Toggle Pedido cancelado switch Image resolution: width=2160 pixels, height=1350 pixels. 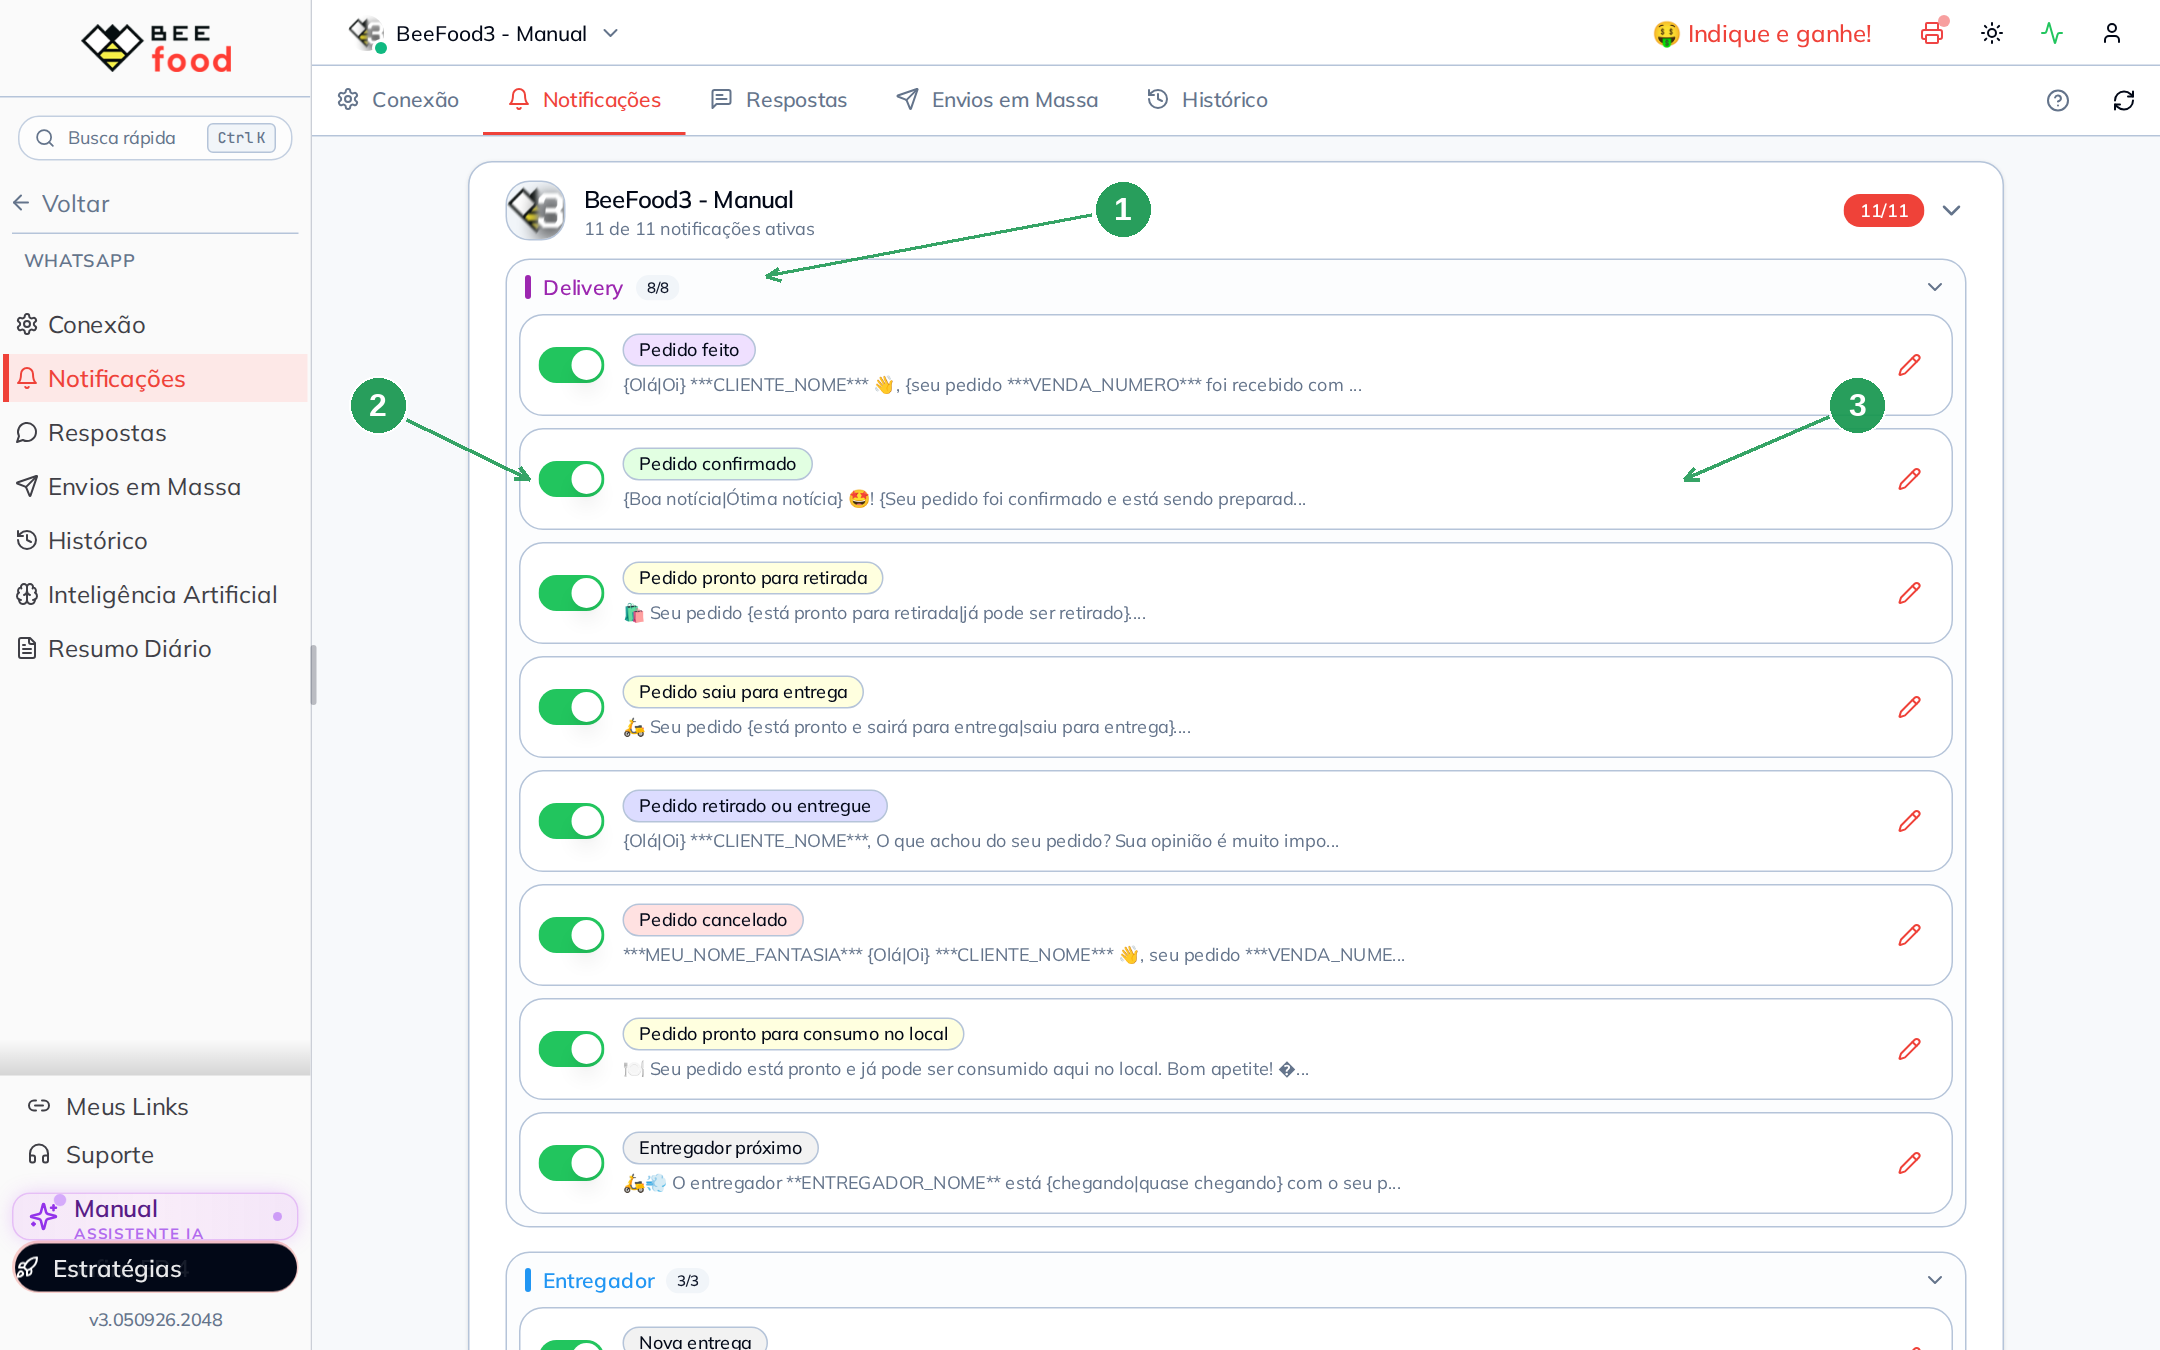pyautogui.click(x=571, y=935)
